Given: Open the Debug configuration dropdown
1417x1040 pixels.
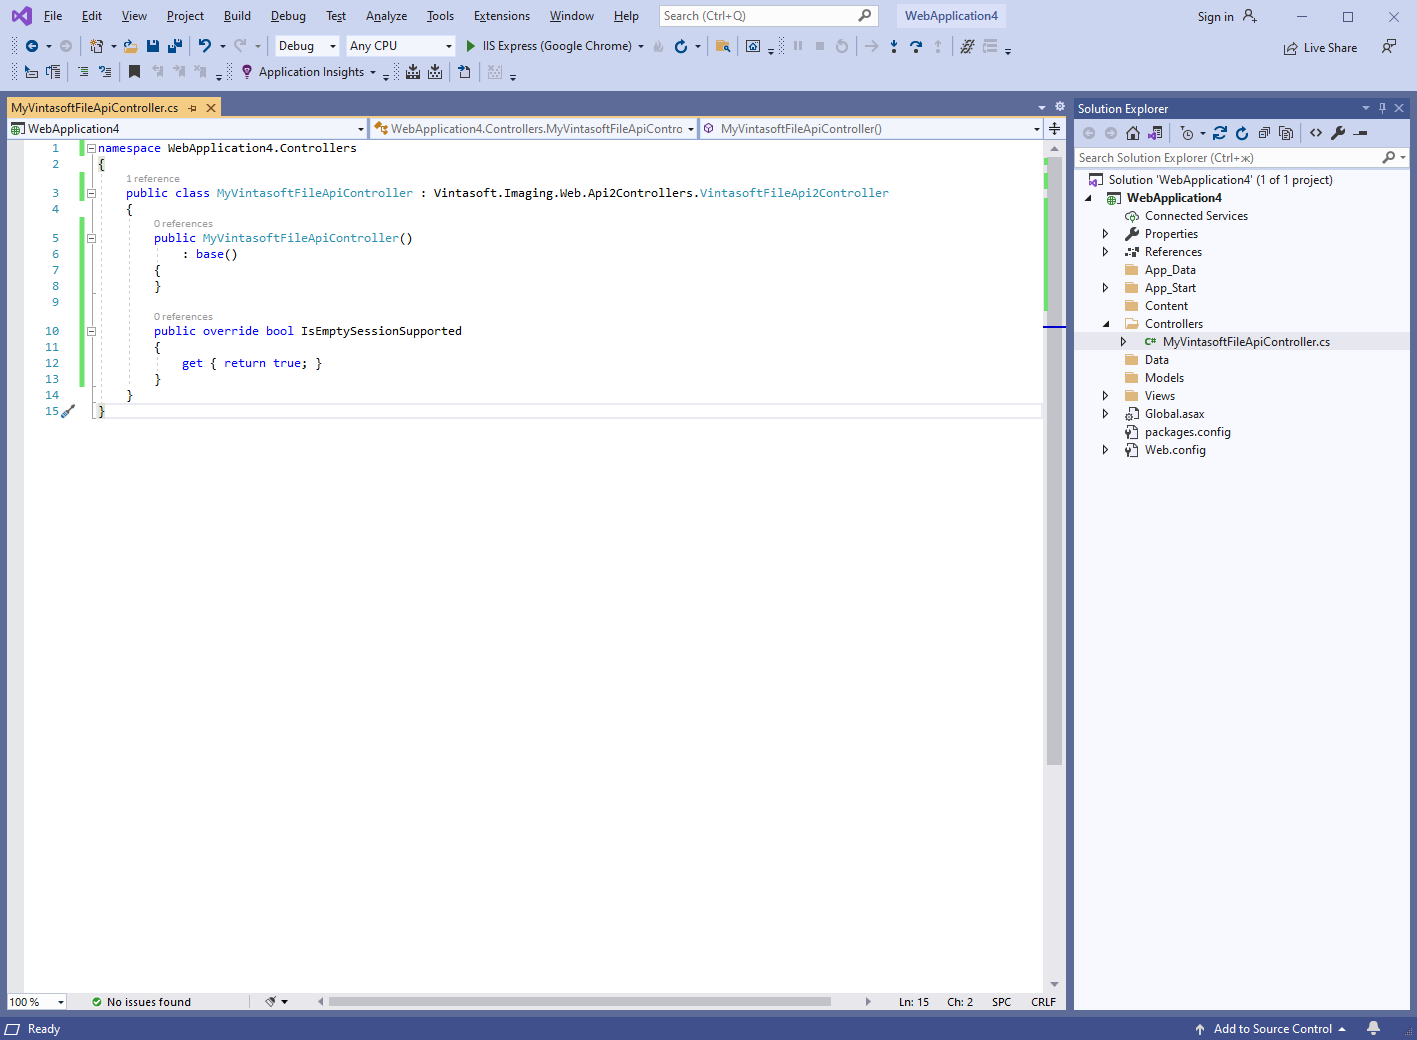Looking at the screenshot, I should [x=307, y=46].
